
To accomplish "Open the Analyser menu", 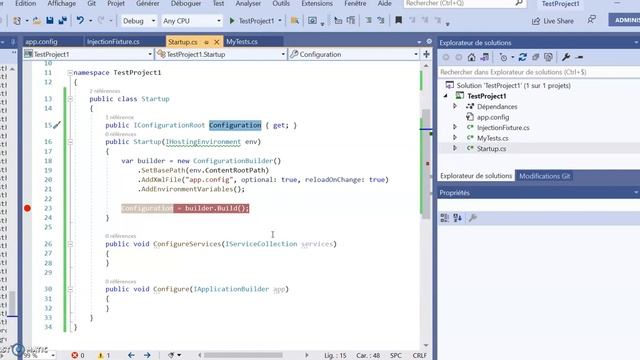I will click(248, 4).
